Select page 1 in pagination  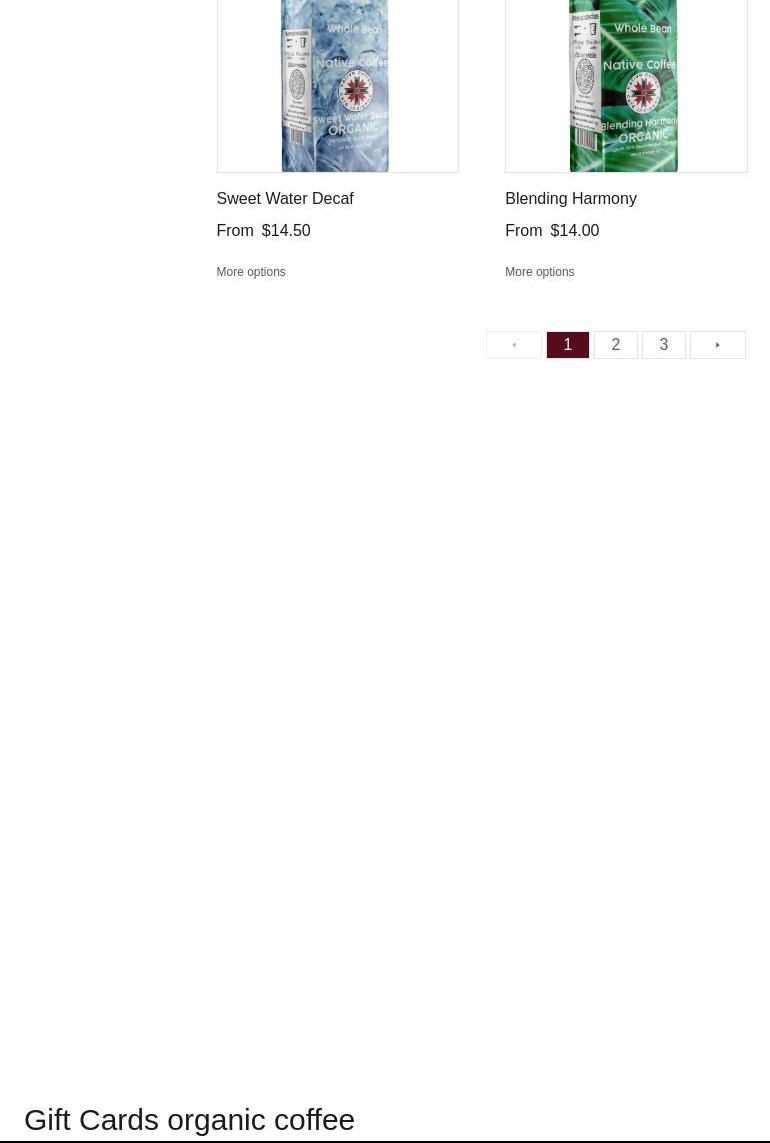(568, 345)
